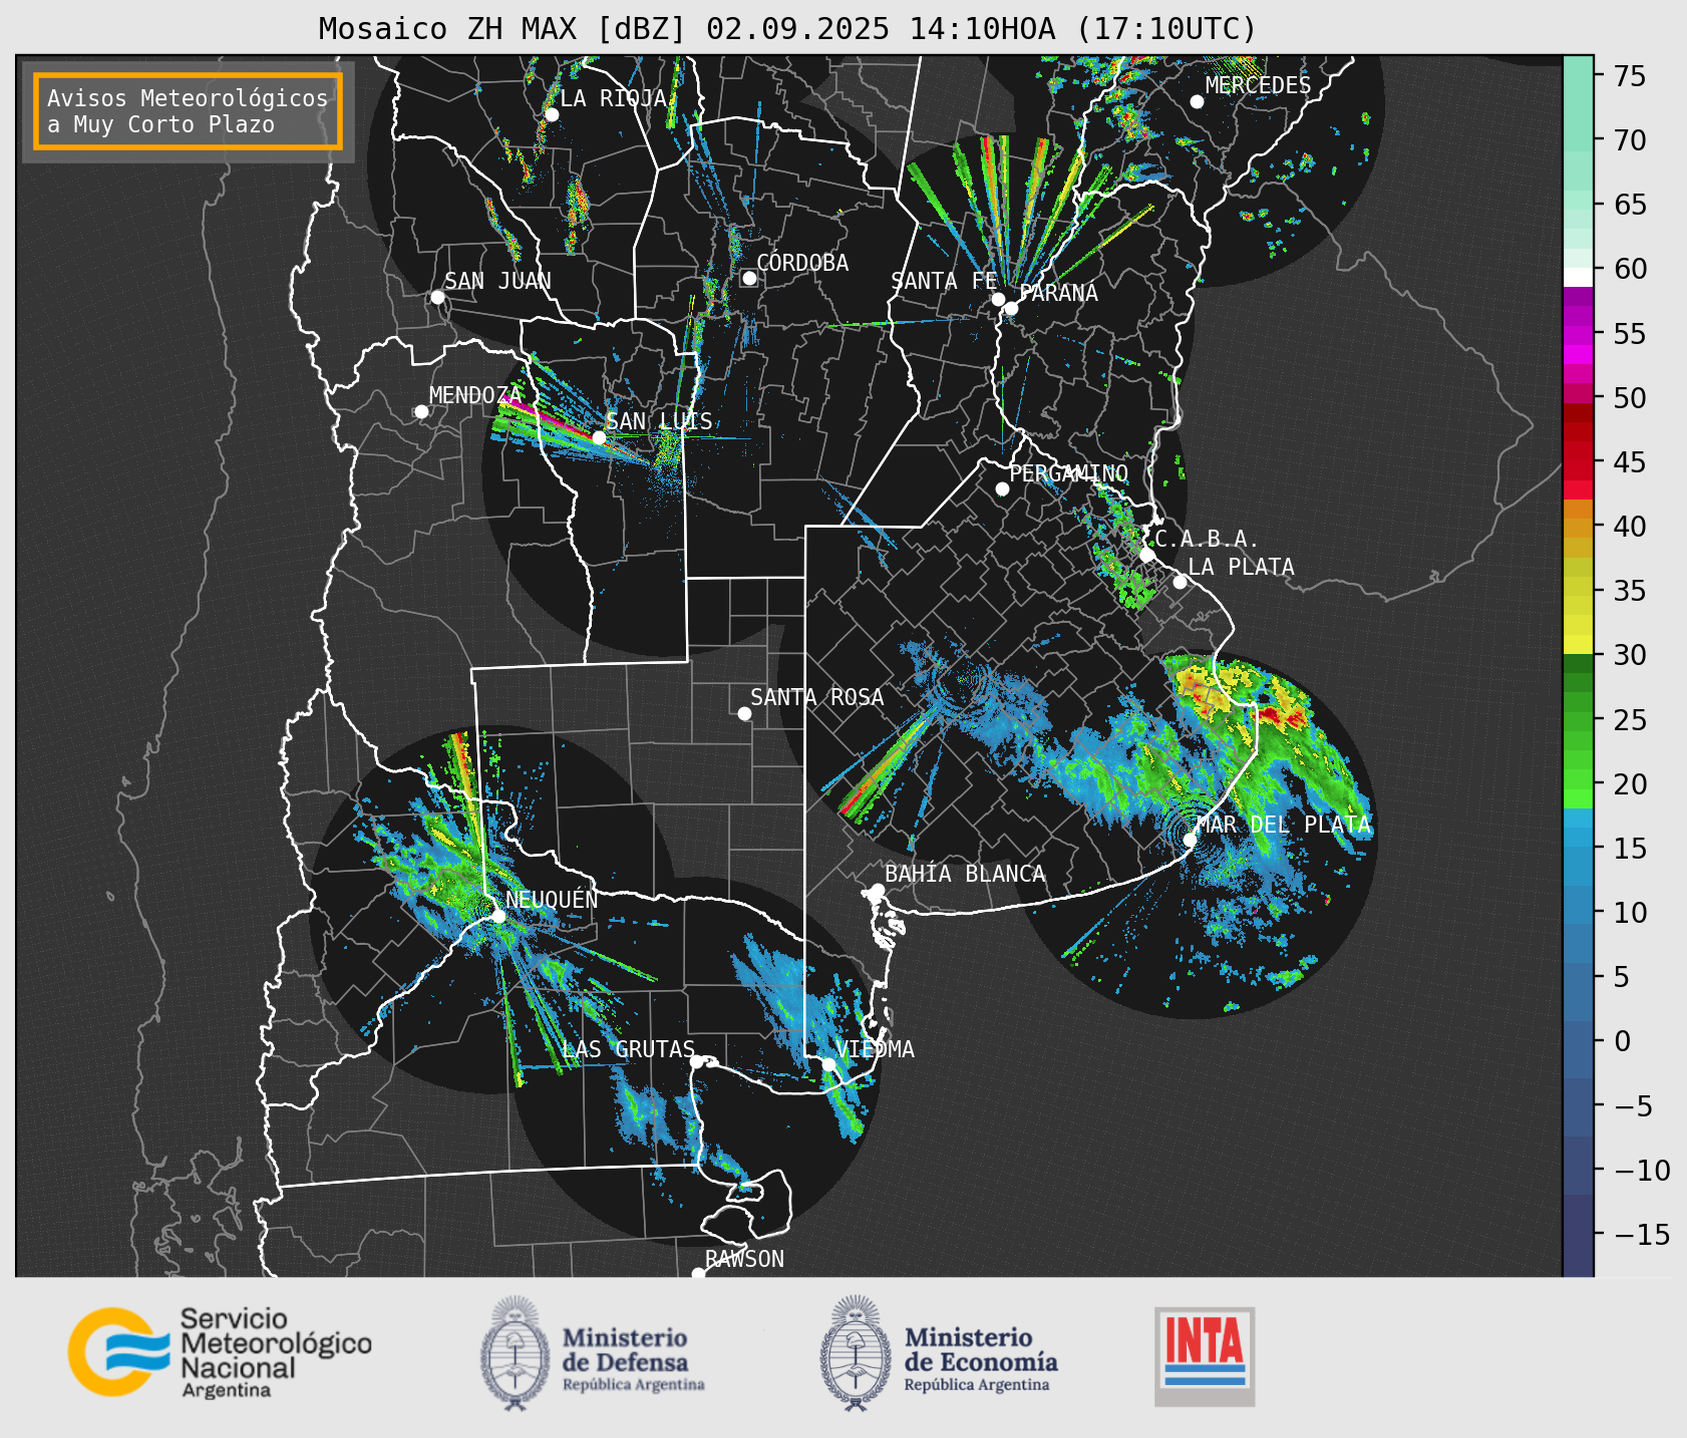
Task: Click the INTA logo
Action: pos(1204,1356)
